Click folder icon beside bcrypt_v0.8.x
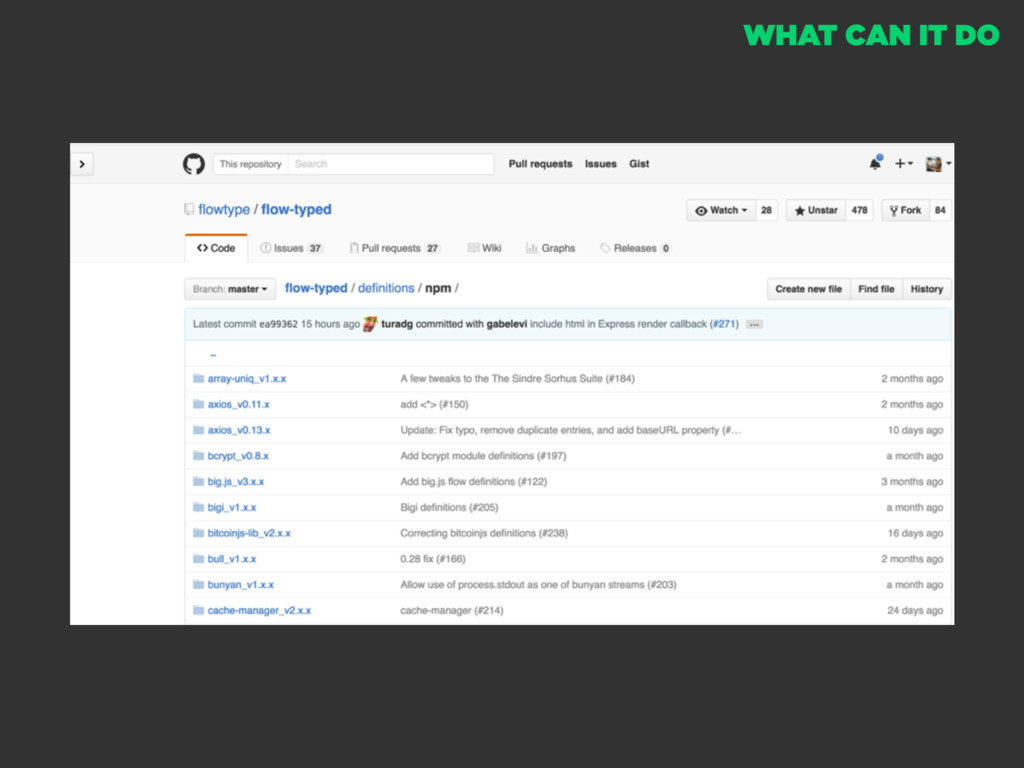 (199, 455)
